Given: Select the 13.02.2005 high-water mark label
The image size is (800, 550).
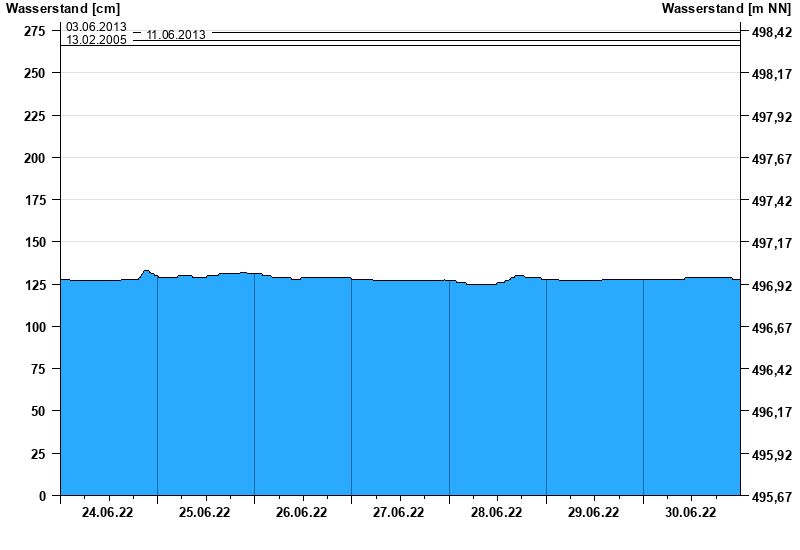Looking at the screenshot, I should tap(96, 41).
